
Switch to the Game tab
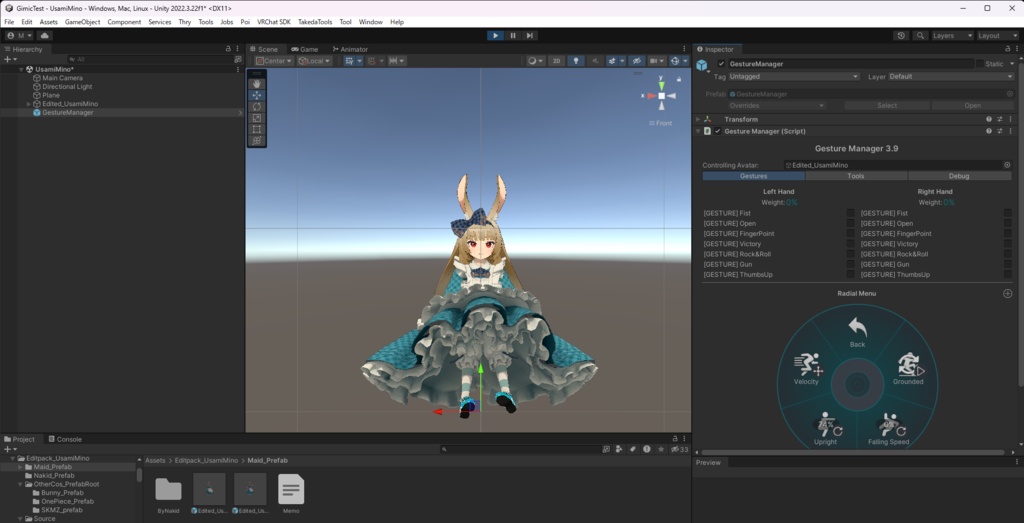pyautogui.click(x=304, y=49)
